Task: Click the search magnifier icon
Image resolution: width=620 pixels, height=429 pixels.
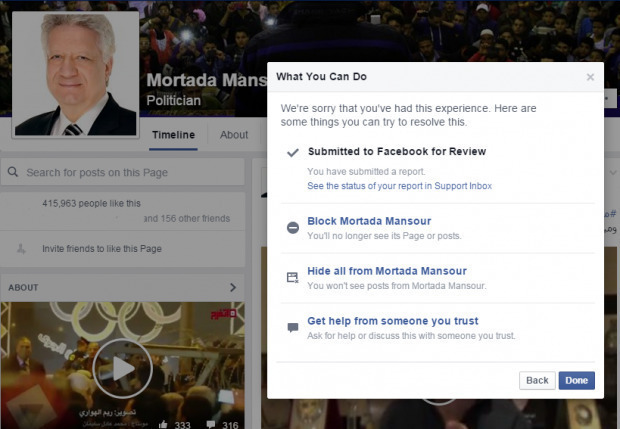Action: click(x=13, y=172)
